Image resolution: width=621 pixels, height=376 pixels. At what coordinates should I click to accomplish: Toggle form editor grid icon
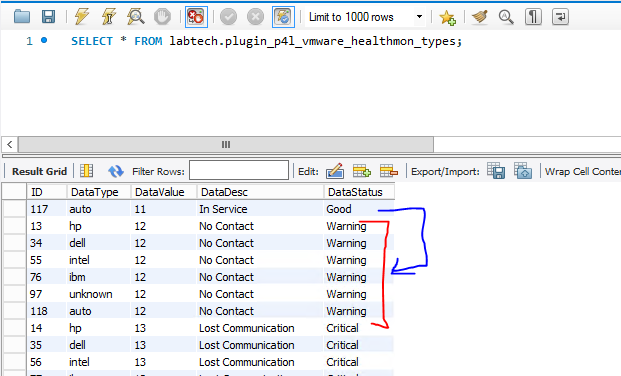tap(86, 171)
